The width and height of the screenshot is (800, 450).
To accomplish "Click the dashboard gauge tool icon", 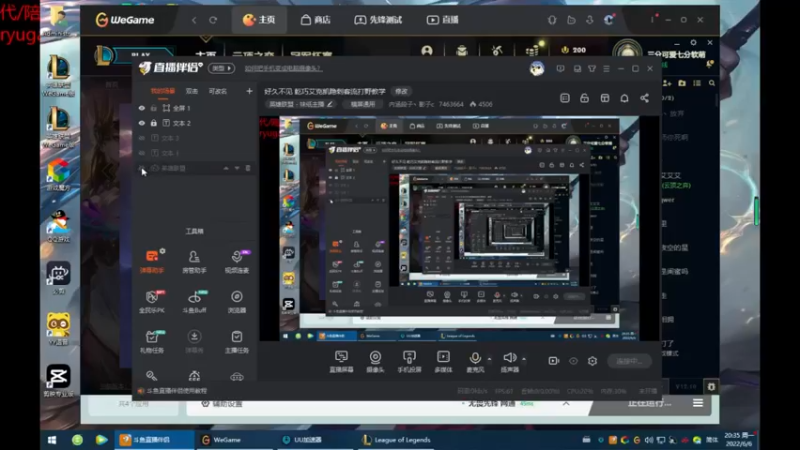I will [194, 376].
